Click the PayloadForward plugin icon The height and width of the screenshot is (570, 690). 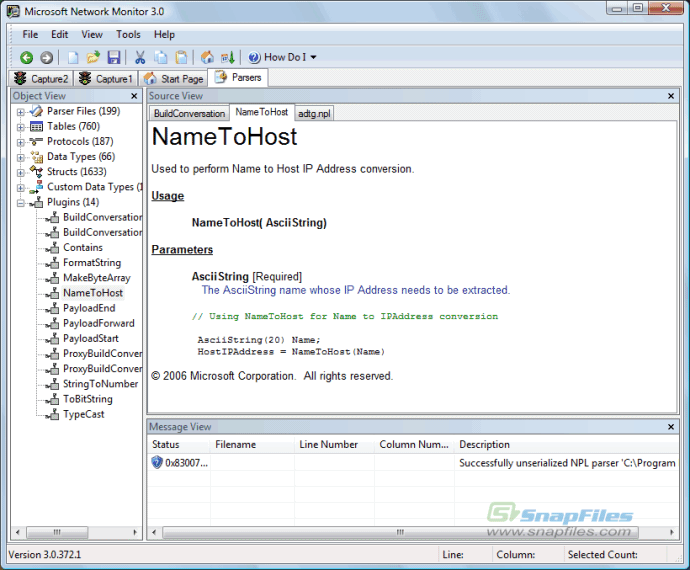point(52,324)
